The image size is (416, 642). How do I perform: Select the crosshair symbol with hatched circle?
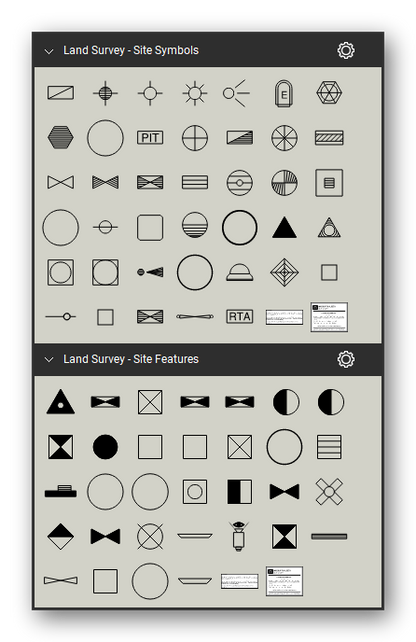[105, 93]
